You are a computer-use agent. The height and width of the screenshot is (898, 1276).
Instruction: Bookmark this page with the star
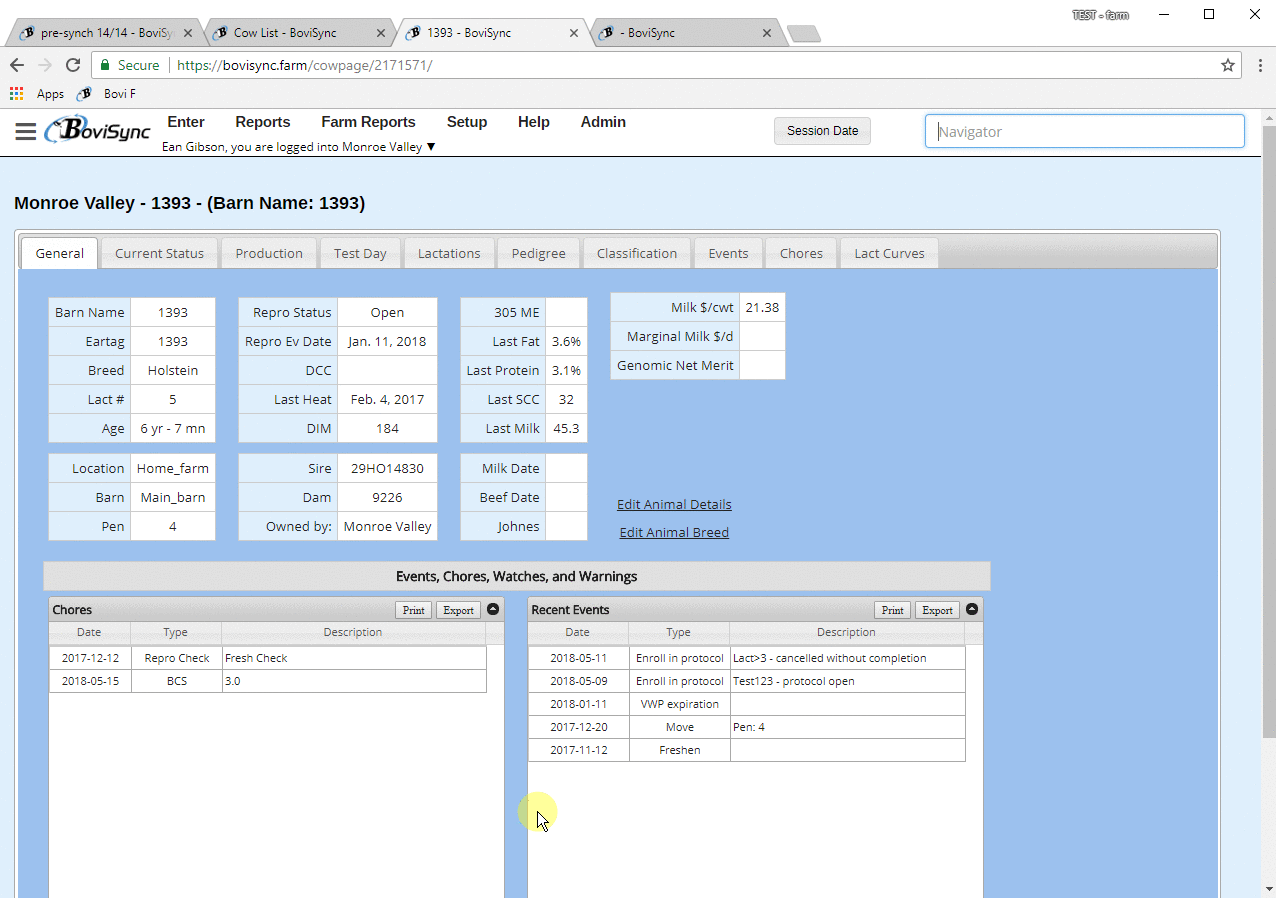click(1227, 65)
